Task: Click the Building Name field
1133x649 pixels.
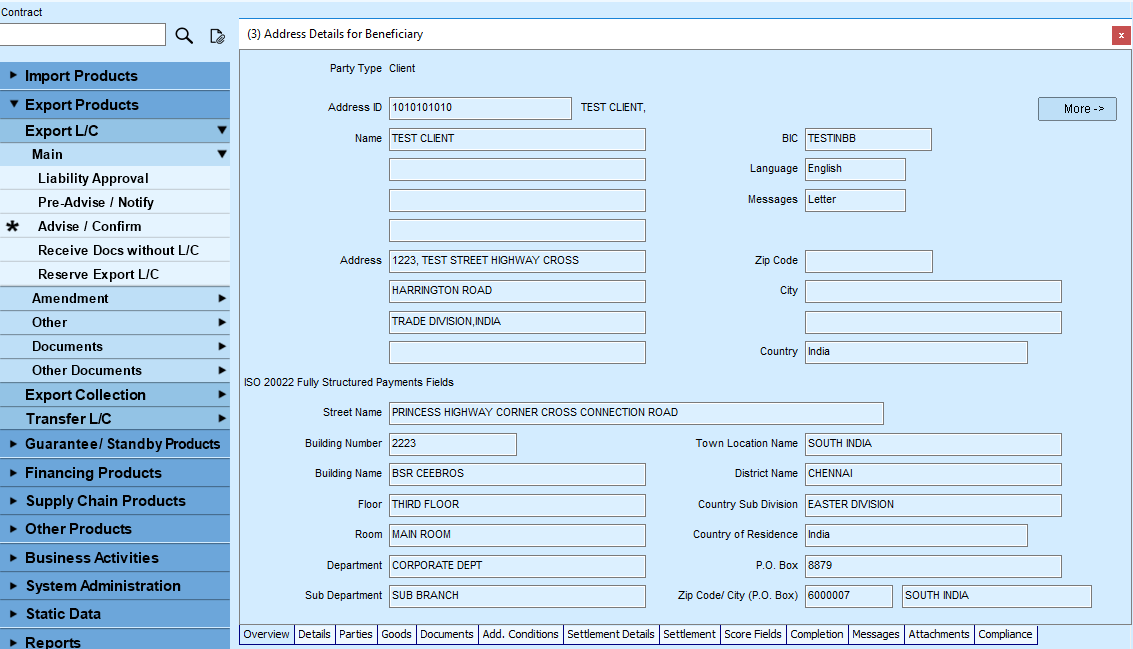Action: pos(517,474)
